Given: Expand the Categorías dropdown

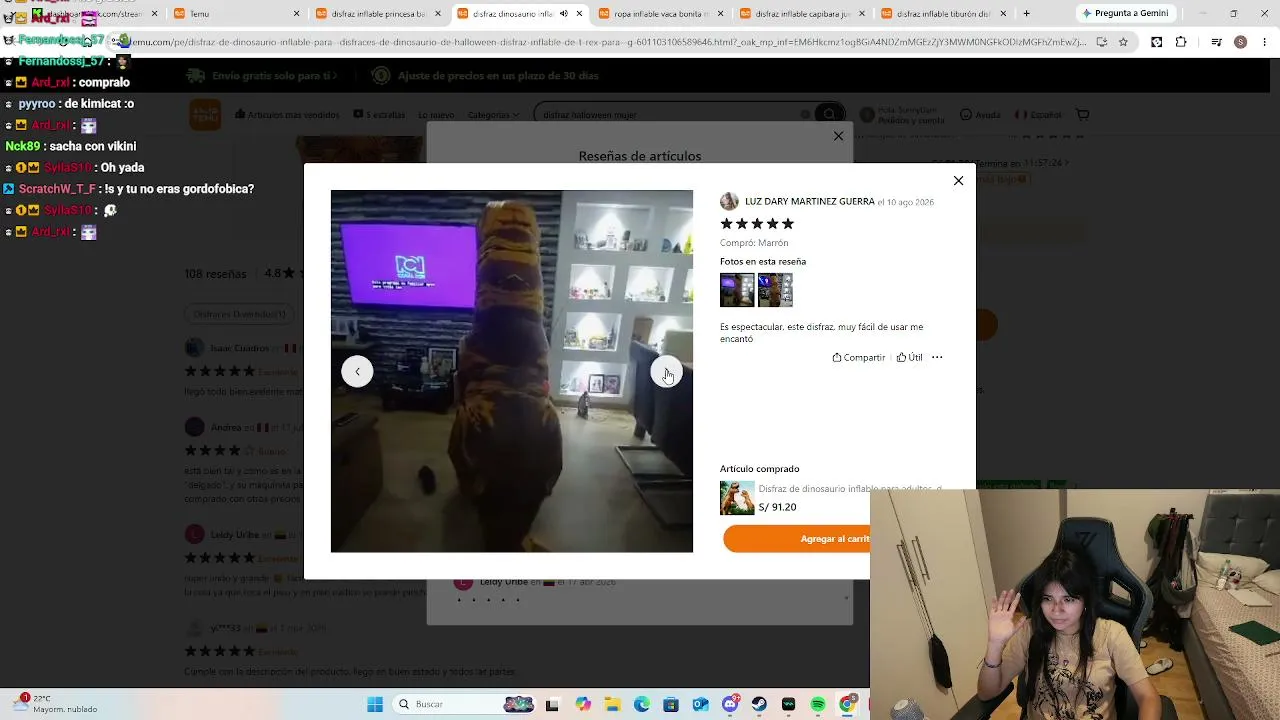Looking at the screenshot, I should [x=493, y=115].
